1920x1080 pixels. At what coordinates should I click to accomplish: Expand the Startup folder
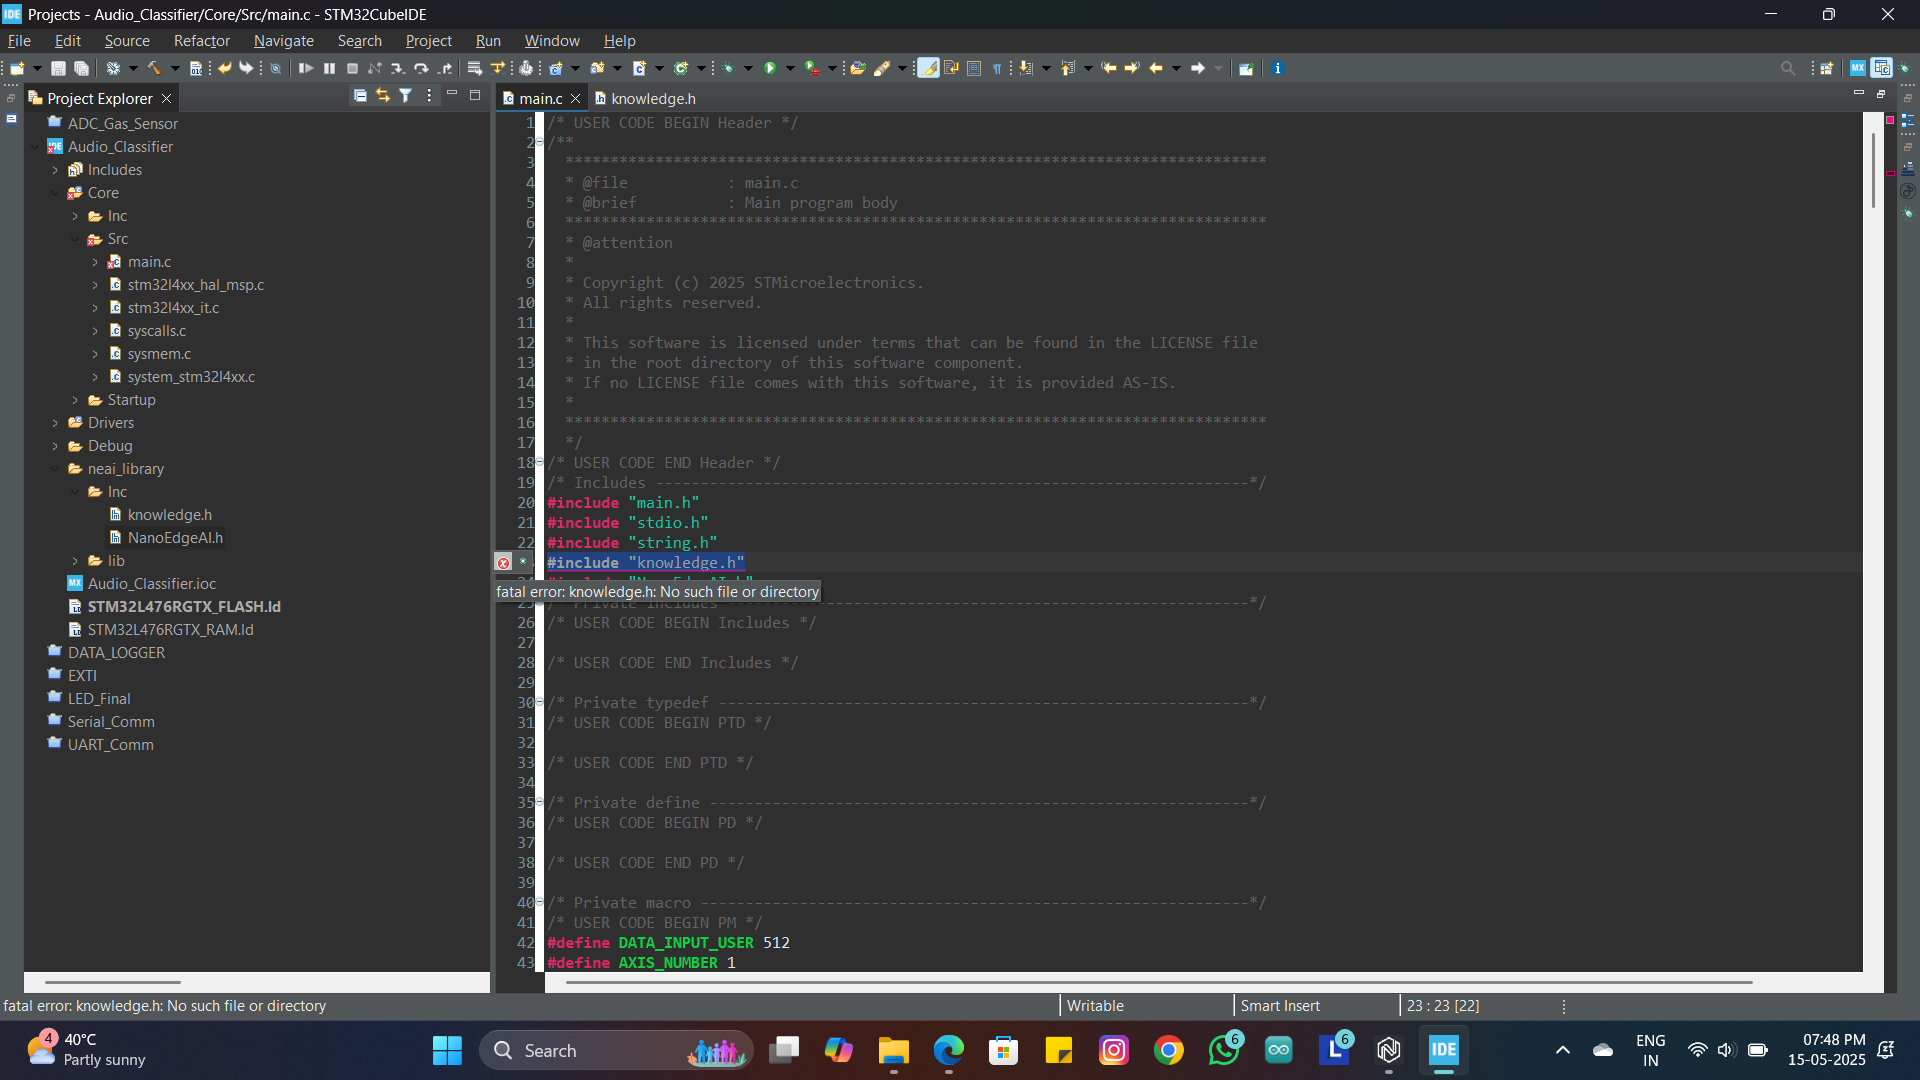(77, 400)
